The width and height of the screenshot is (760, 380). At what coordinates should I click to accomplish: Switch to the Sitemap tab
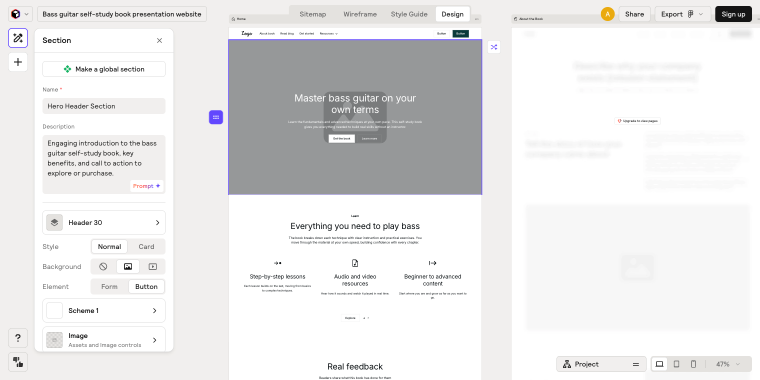pyautogui.click(x=313, y=14)
